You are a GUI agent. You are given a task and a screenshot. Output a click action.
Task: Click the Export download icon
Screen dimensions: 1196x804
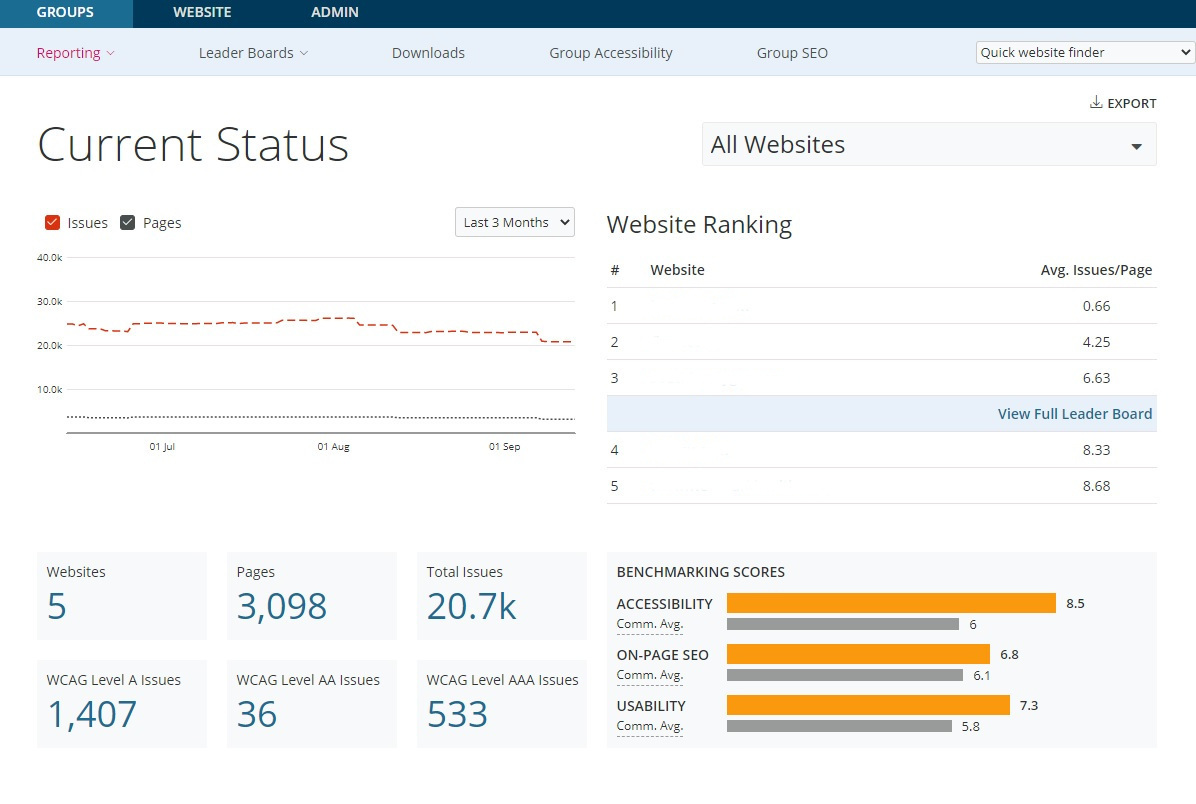point(1096,103)
